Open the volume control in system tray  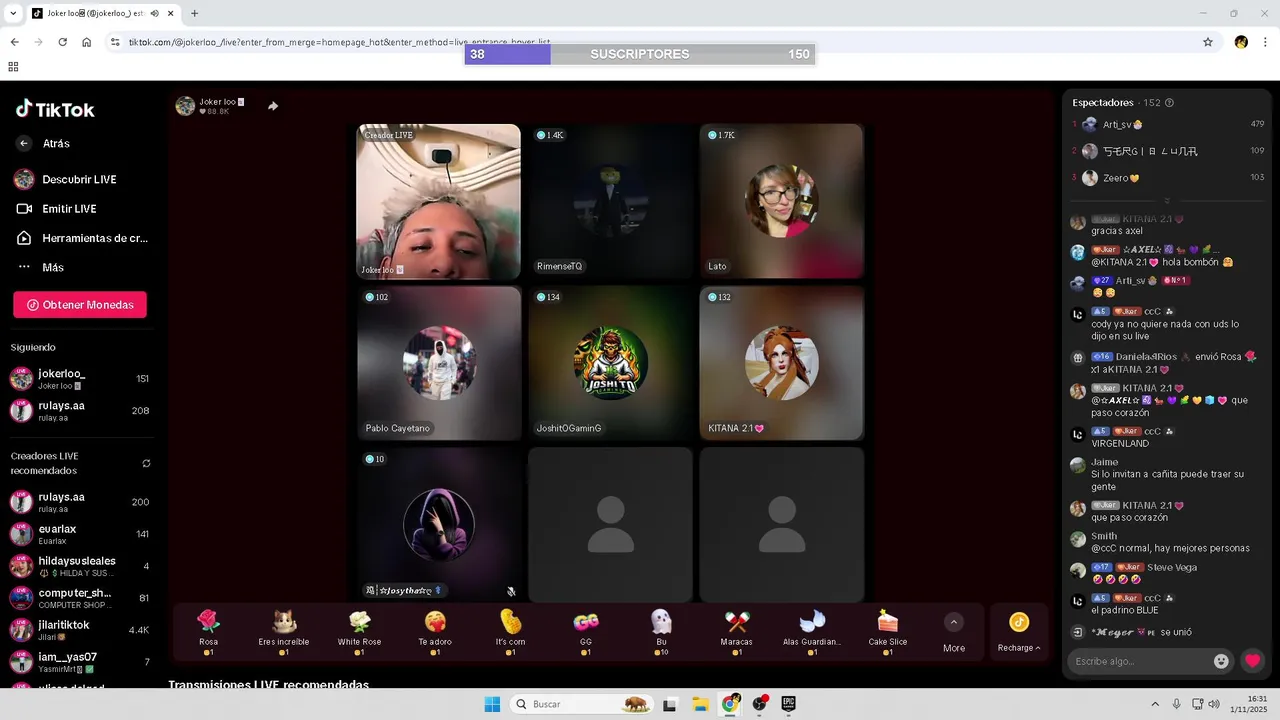(x=1214, y=704)
